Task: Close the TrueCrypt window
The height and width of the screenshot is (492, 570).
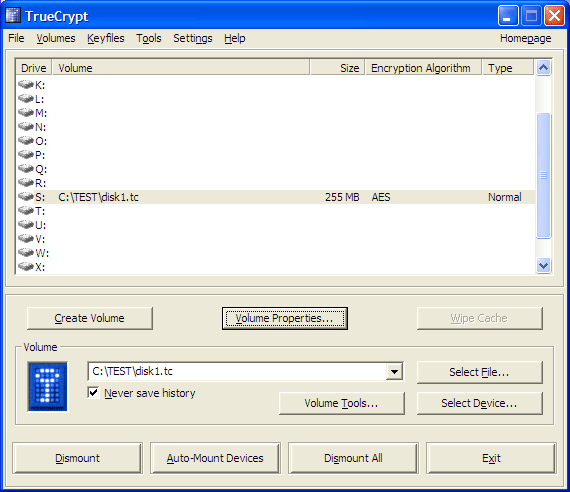Action: [x=554, y=16]
